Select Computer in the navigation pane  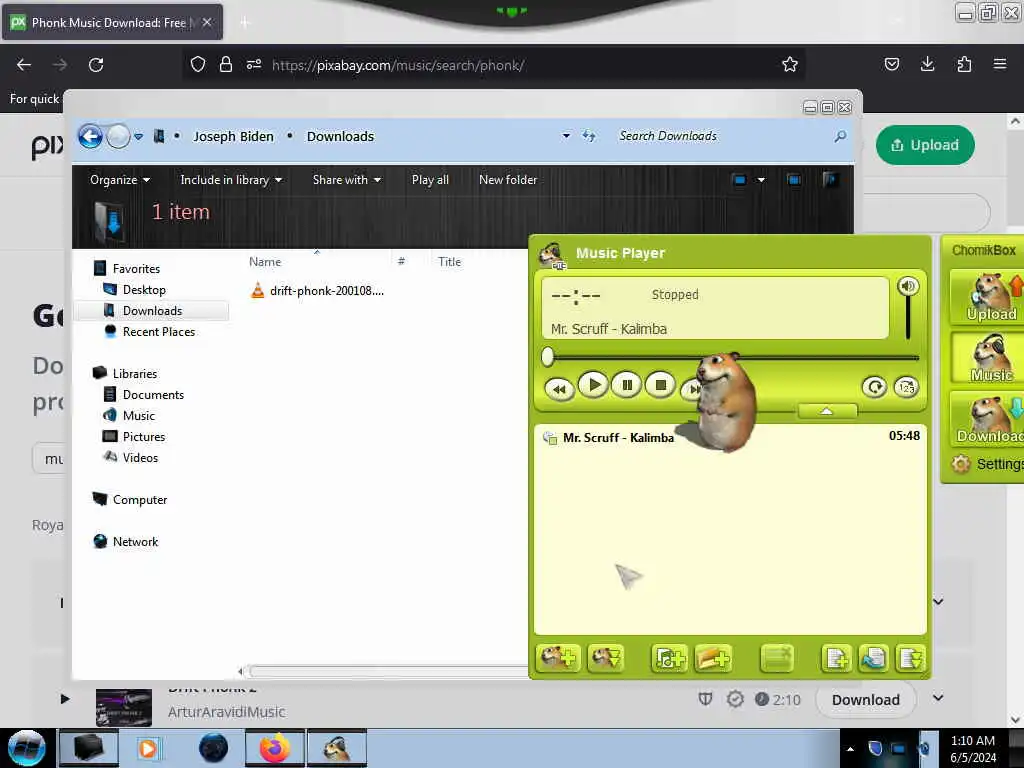click(130, 500)
